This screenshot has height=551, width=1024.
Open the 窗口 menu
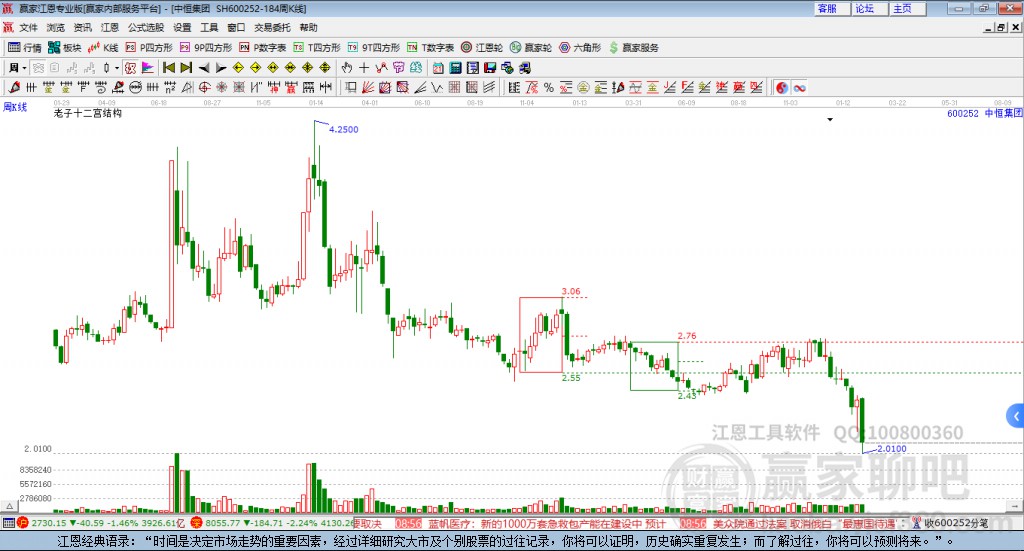point(236,27)
